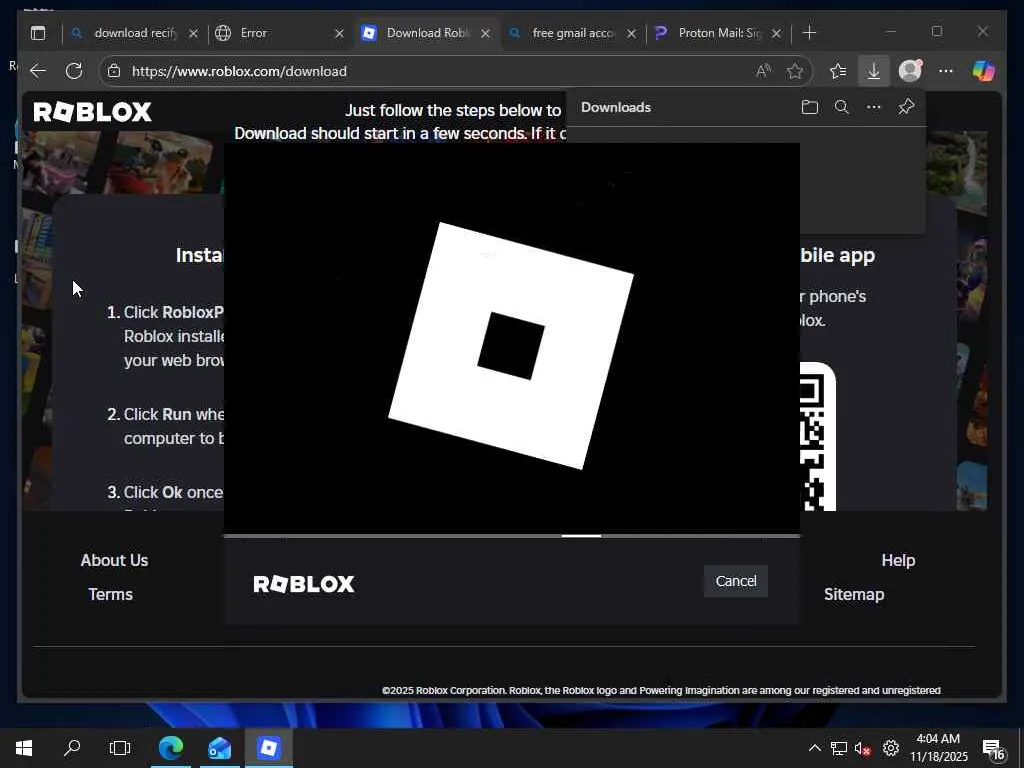The image size is (1024, 768).
Task: Search downloads in Downloads panel
Action: (842, 107)
